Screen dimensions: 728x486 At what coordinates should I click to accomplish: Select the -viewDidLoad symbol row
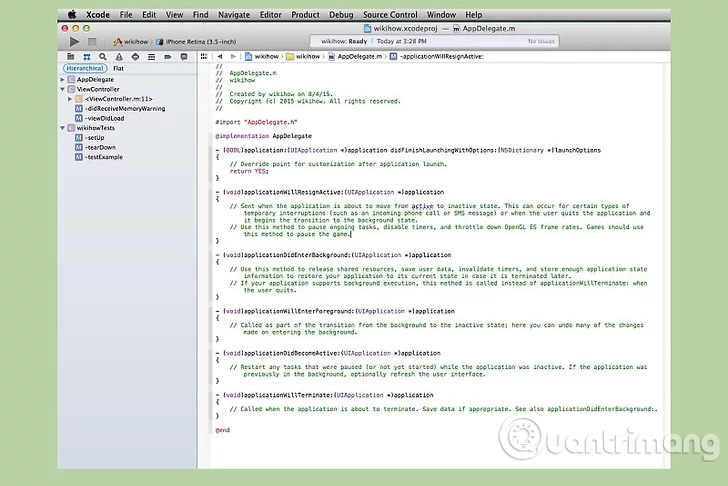(x=128, y=118)
